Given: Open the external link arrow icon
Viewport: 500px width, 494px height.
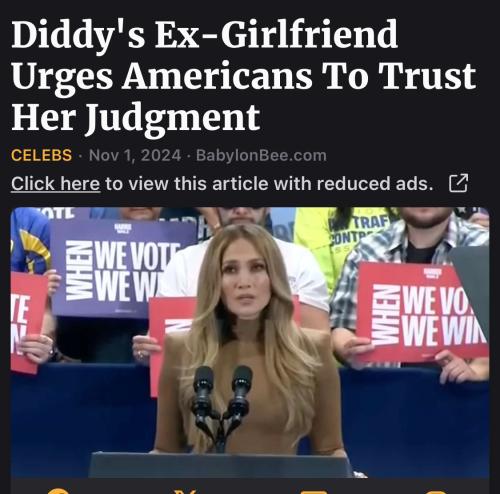Looking at the screenshot, I should coord(459,183).
